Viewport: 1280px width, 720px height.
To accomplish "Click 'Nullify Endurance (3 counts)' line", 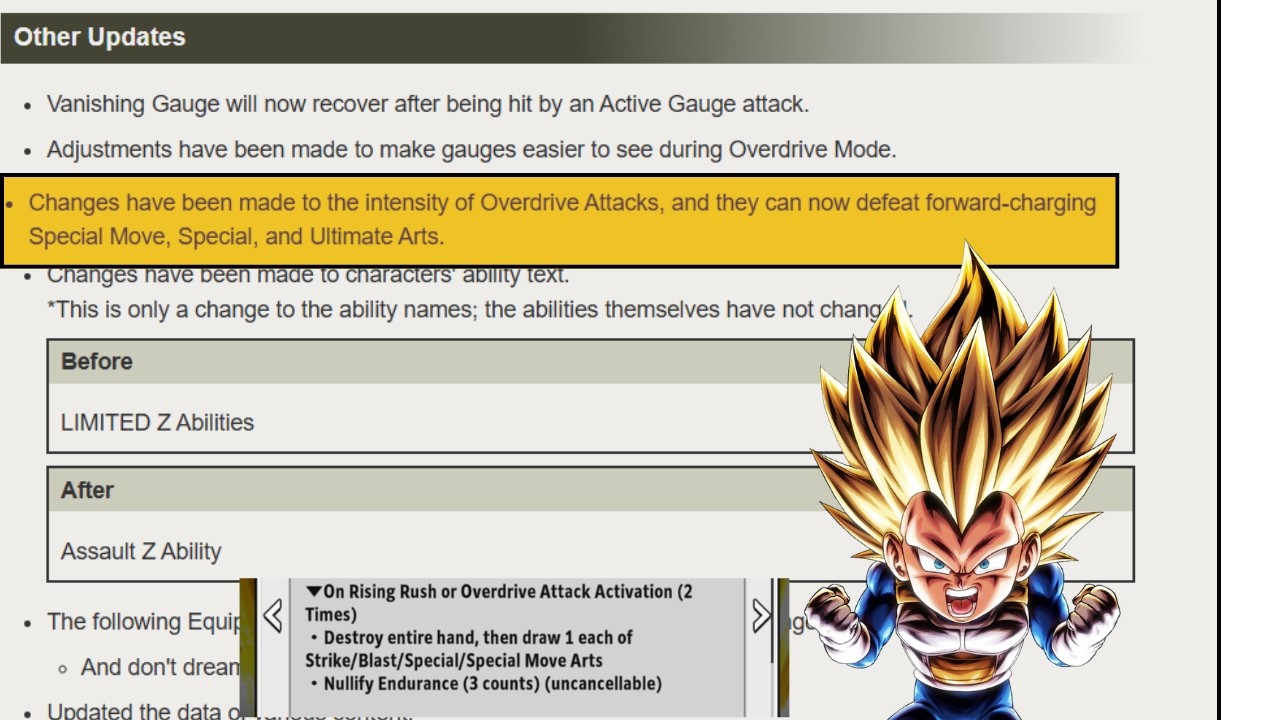I will [x=485, y=684].
